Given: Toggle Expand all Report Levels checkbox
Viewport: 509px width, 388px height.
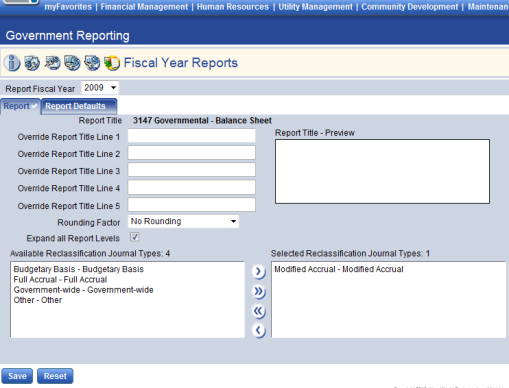Looking at the screenshot, I should 135,237.
